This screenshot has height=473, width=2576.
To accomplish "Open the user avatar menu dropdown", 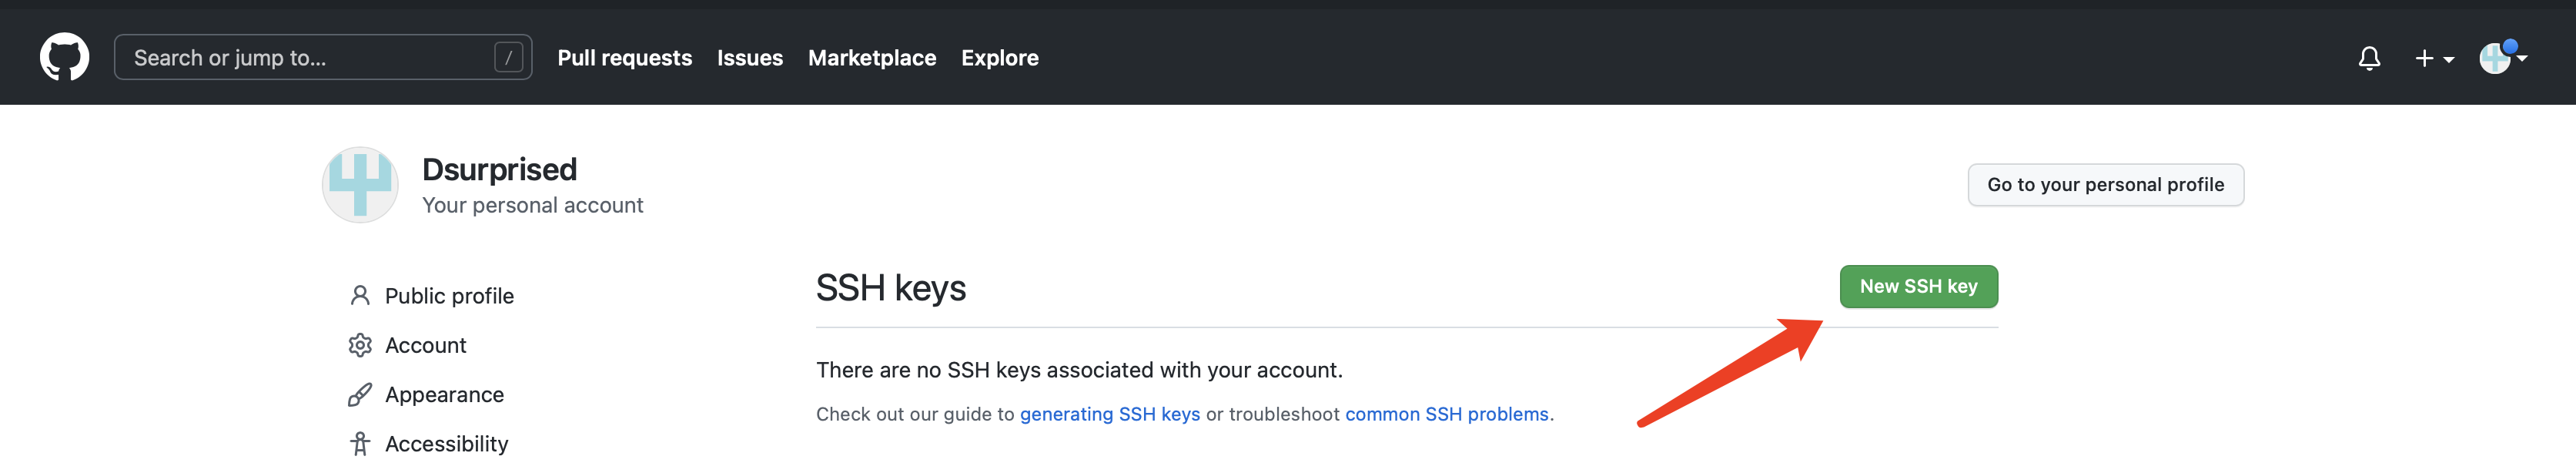I will [x=2502, y=58].
